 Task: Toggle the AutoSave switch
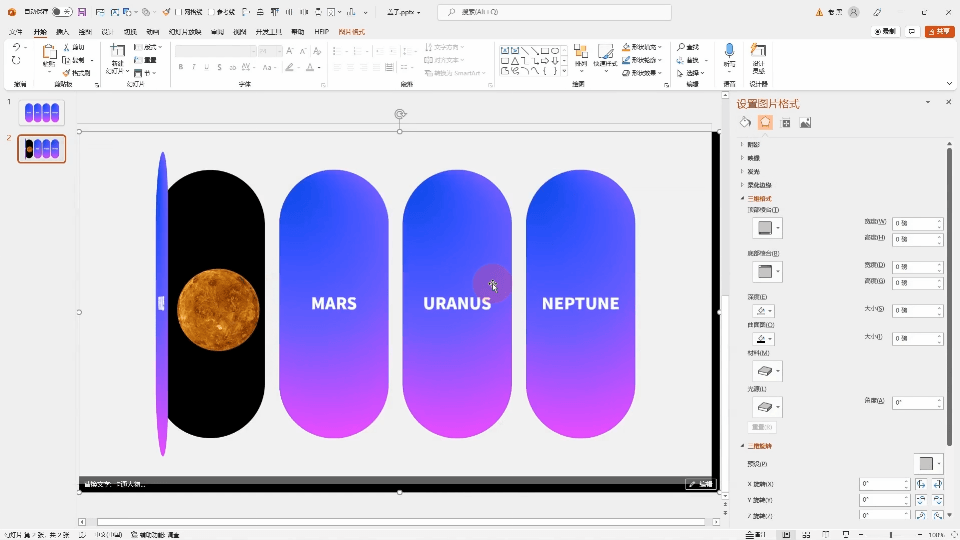click(61, 12)
